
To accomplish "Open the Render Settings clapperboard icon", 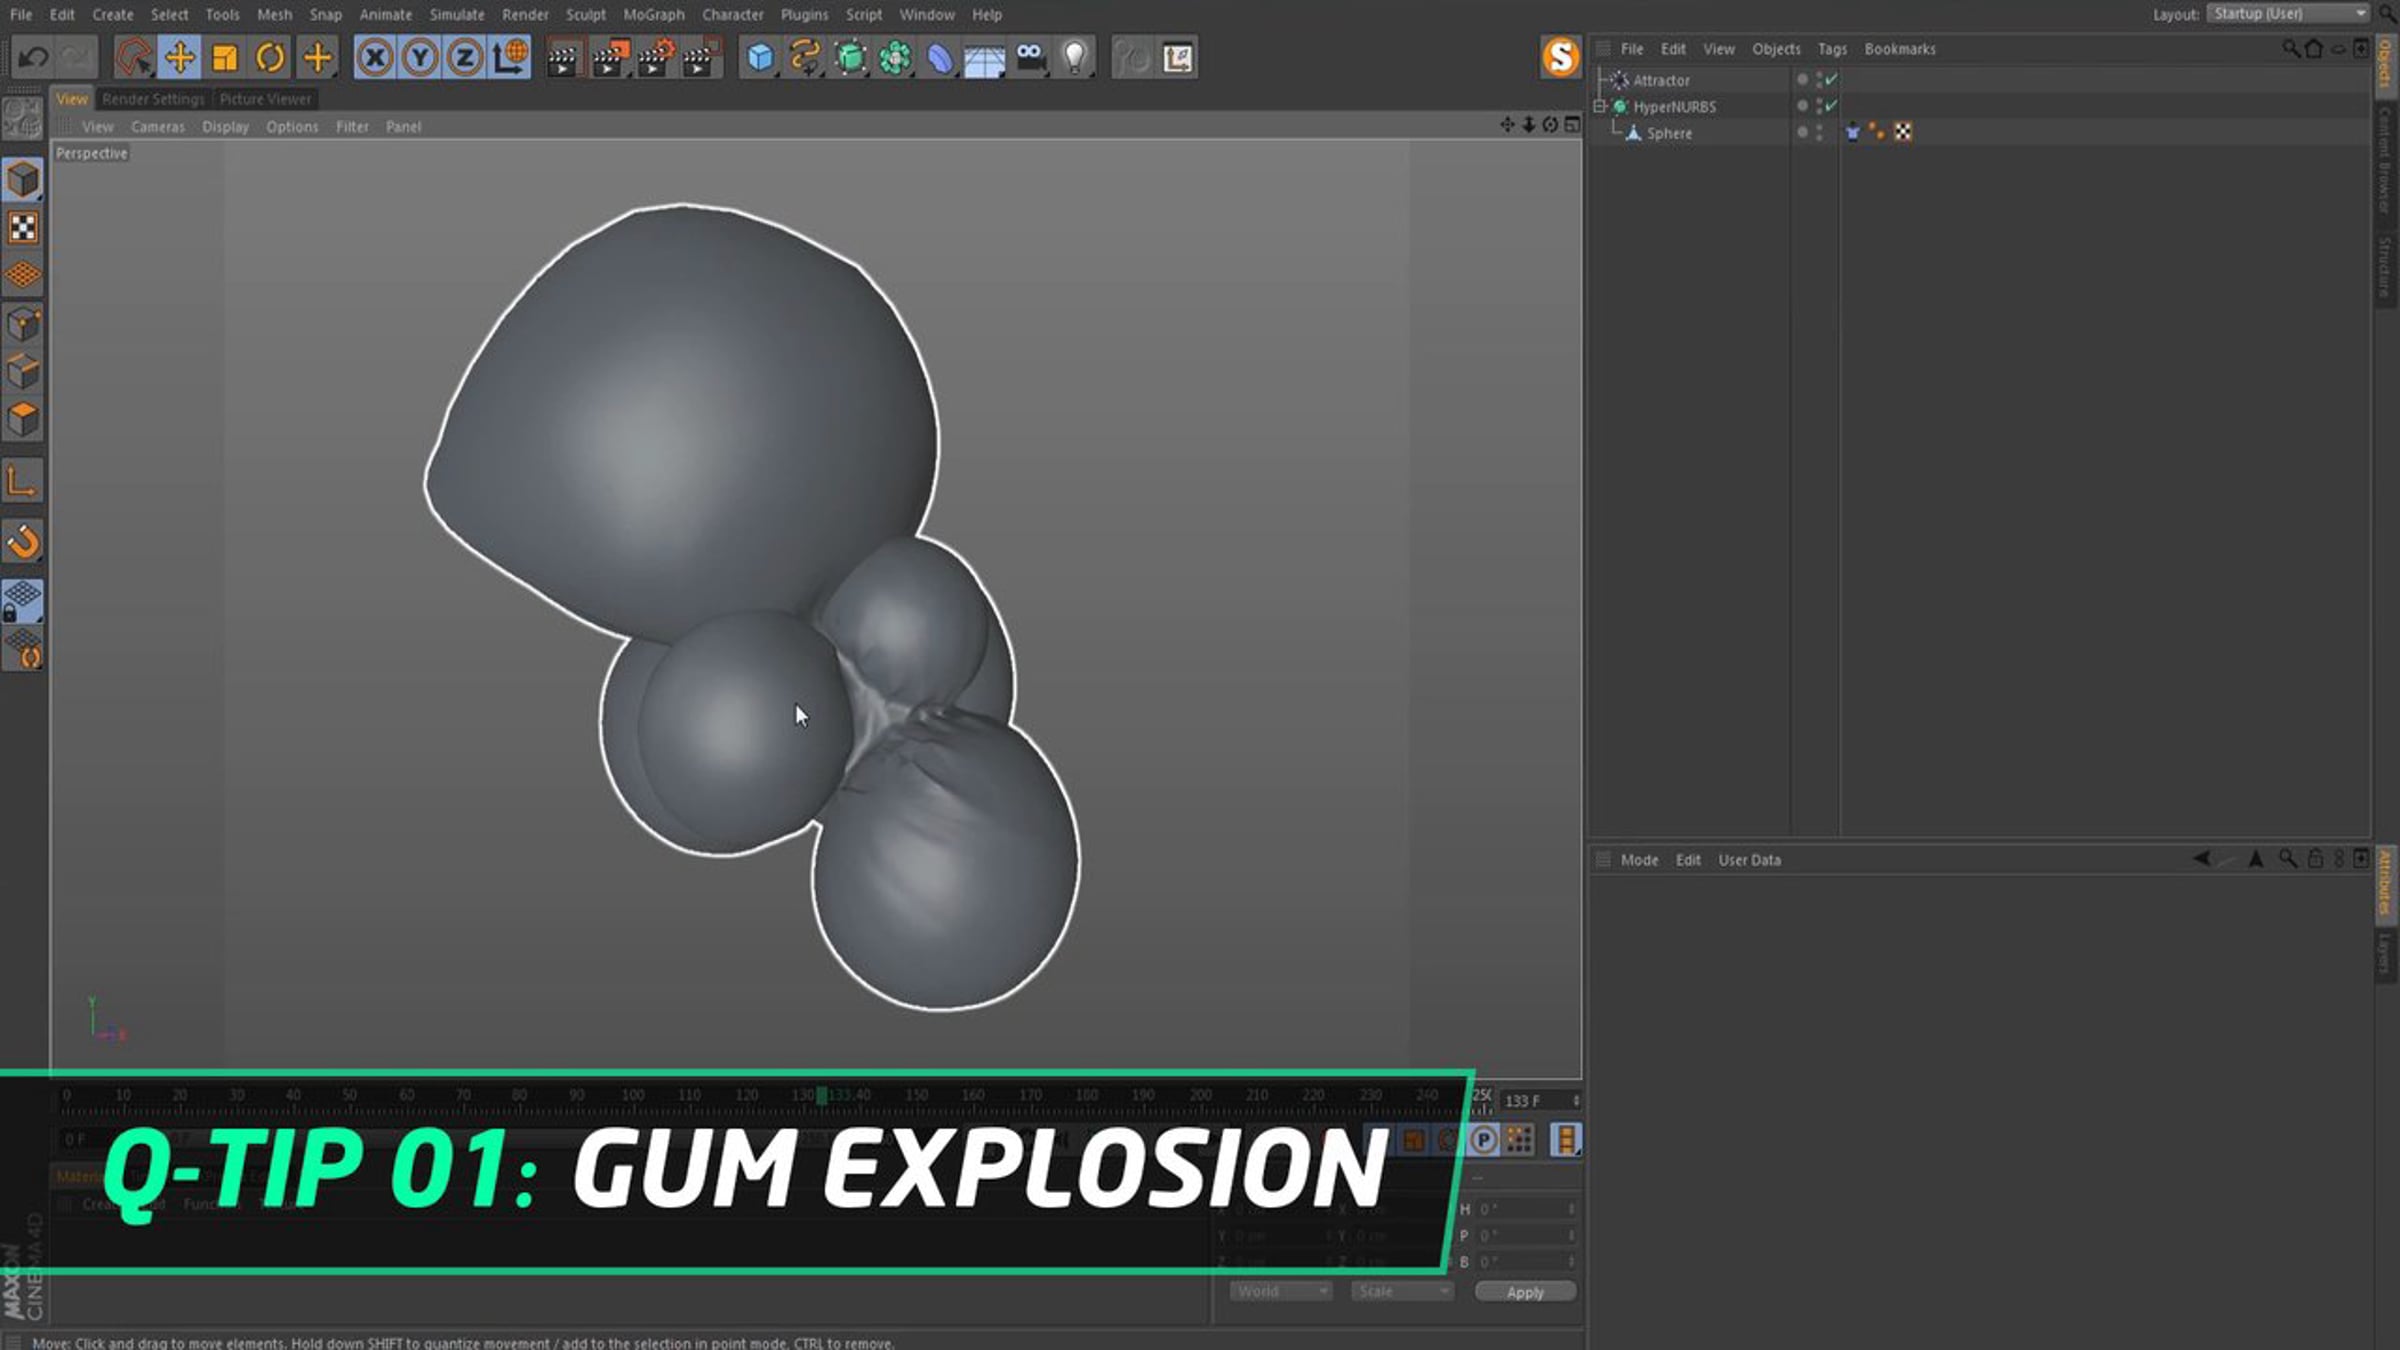I will click(x=655, y=58).
